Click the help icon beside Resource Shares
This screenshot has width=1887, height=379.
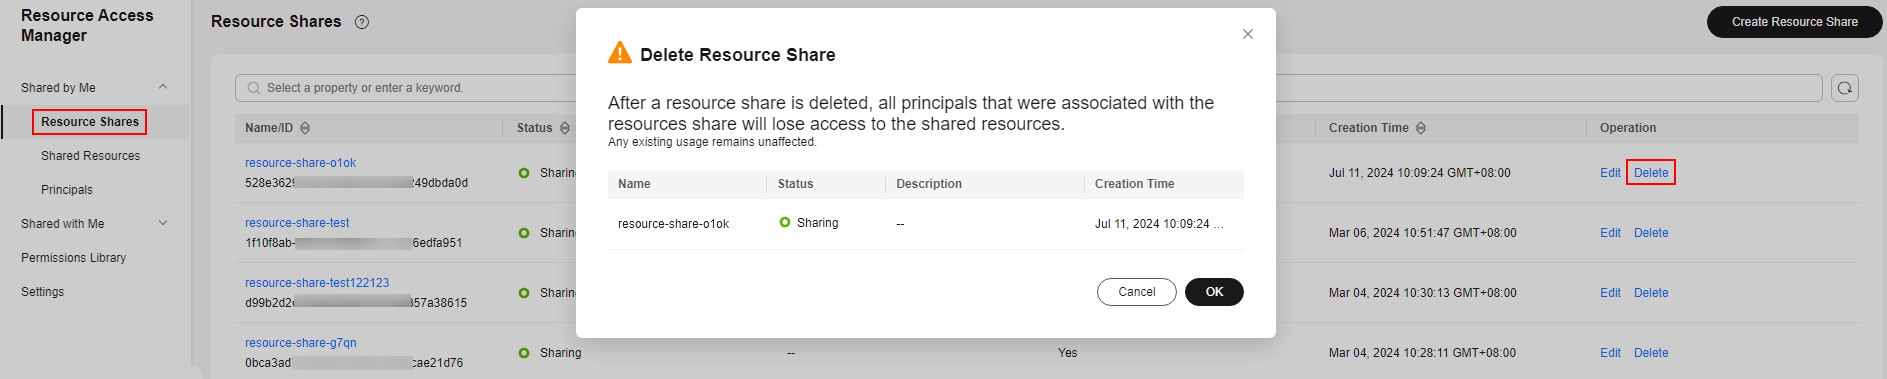pyautogui.click(x=362, y=22)
